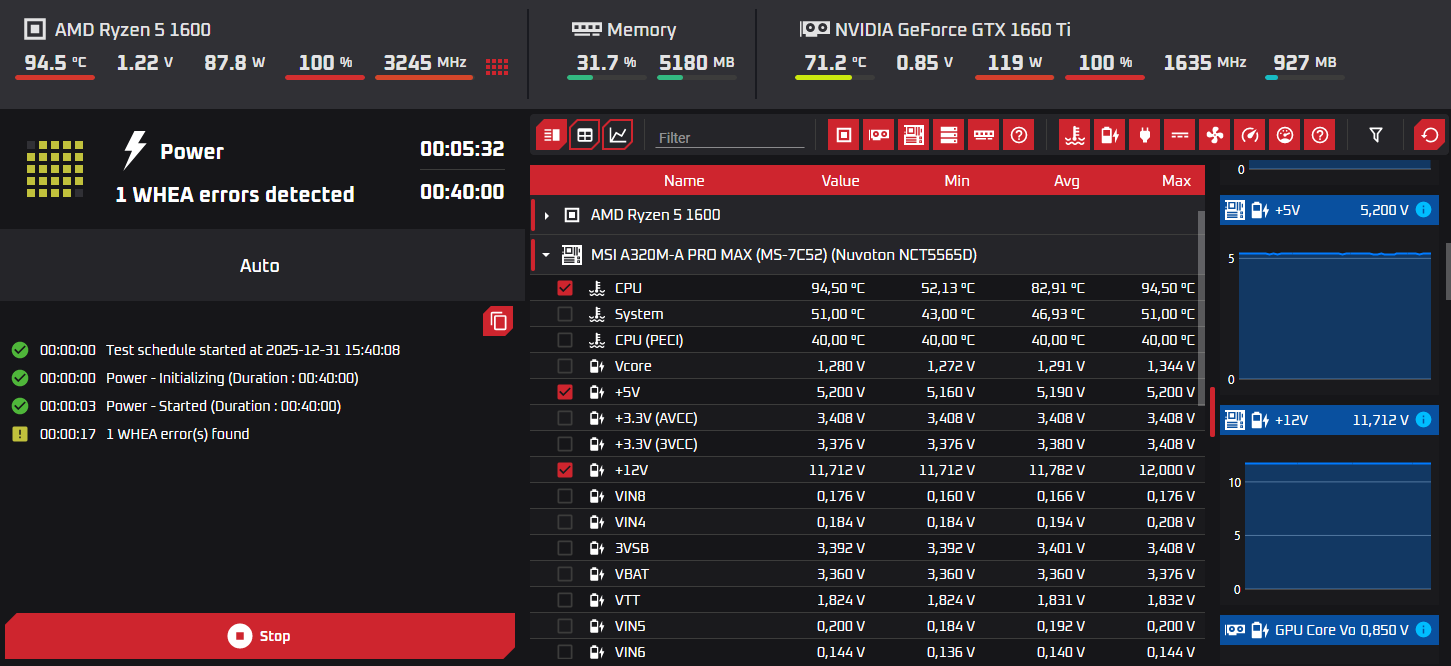
Task: Open info for +5V graph
Action: click(1424, 210)
